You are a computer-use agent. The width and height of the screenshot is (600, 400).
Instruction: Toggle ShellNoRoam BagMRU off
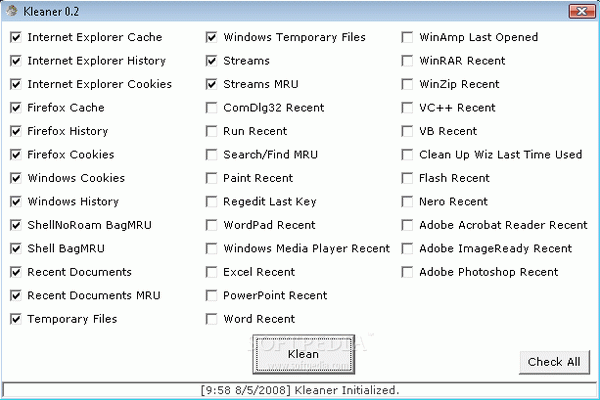coord(16,225)
